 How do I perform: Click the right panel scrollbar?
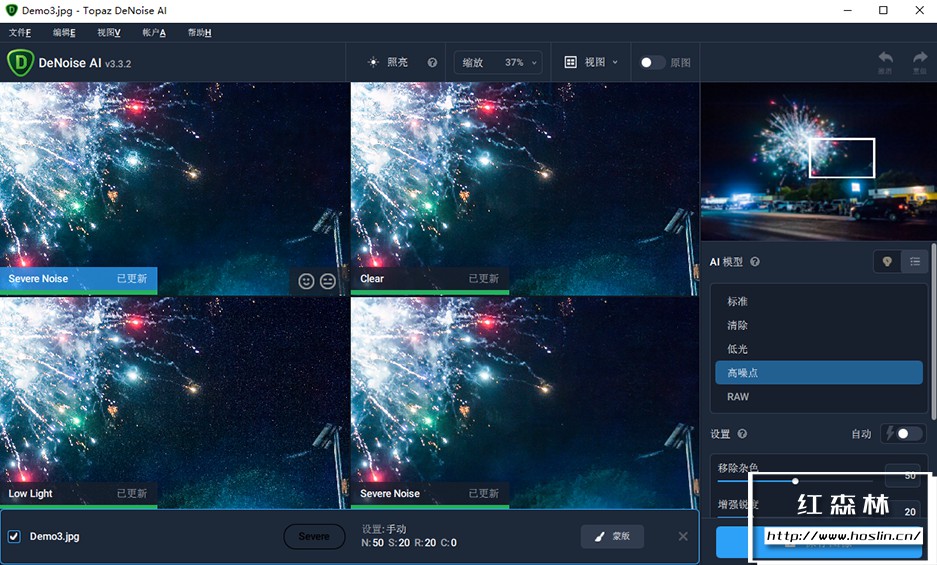coord(933,332)
